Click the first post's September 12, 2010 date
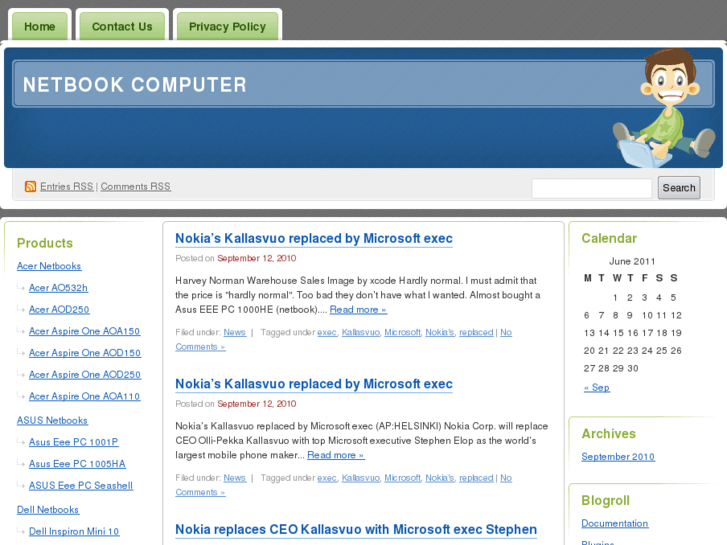 click(256, 258)
